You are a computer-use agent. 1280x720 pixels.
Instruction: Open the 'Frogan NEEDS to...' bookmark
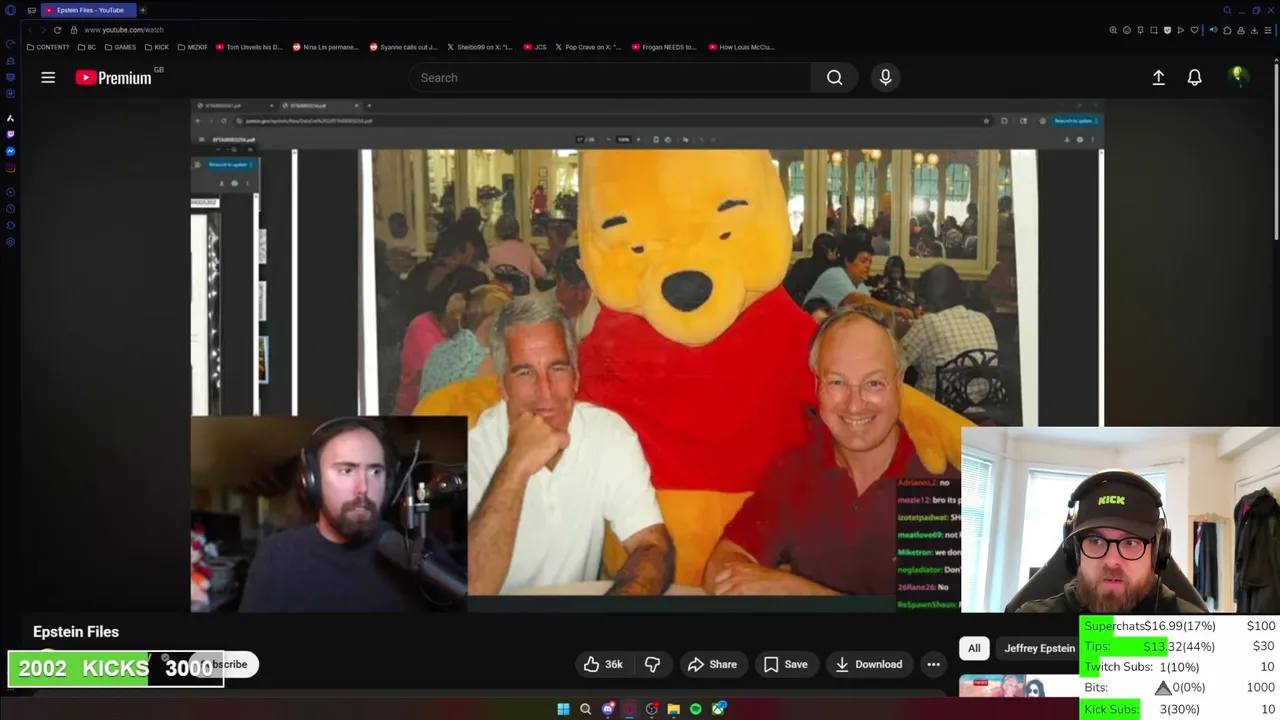point(663,47)
